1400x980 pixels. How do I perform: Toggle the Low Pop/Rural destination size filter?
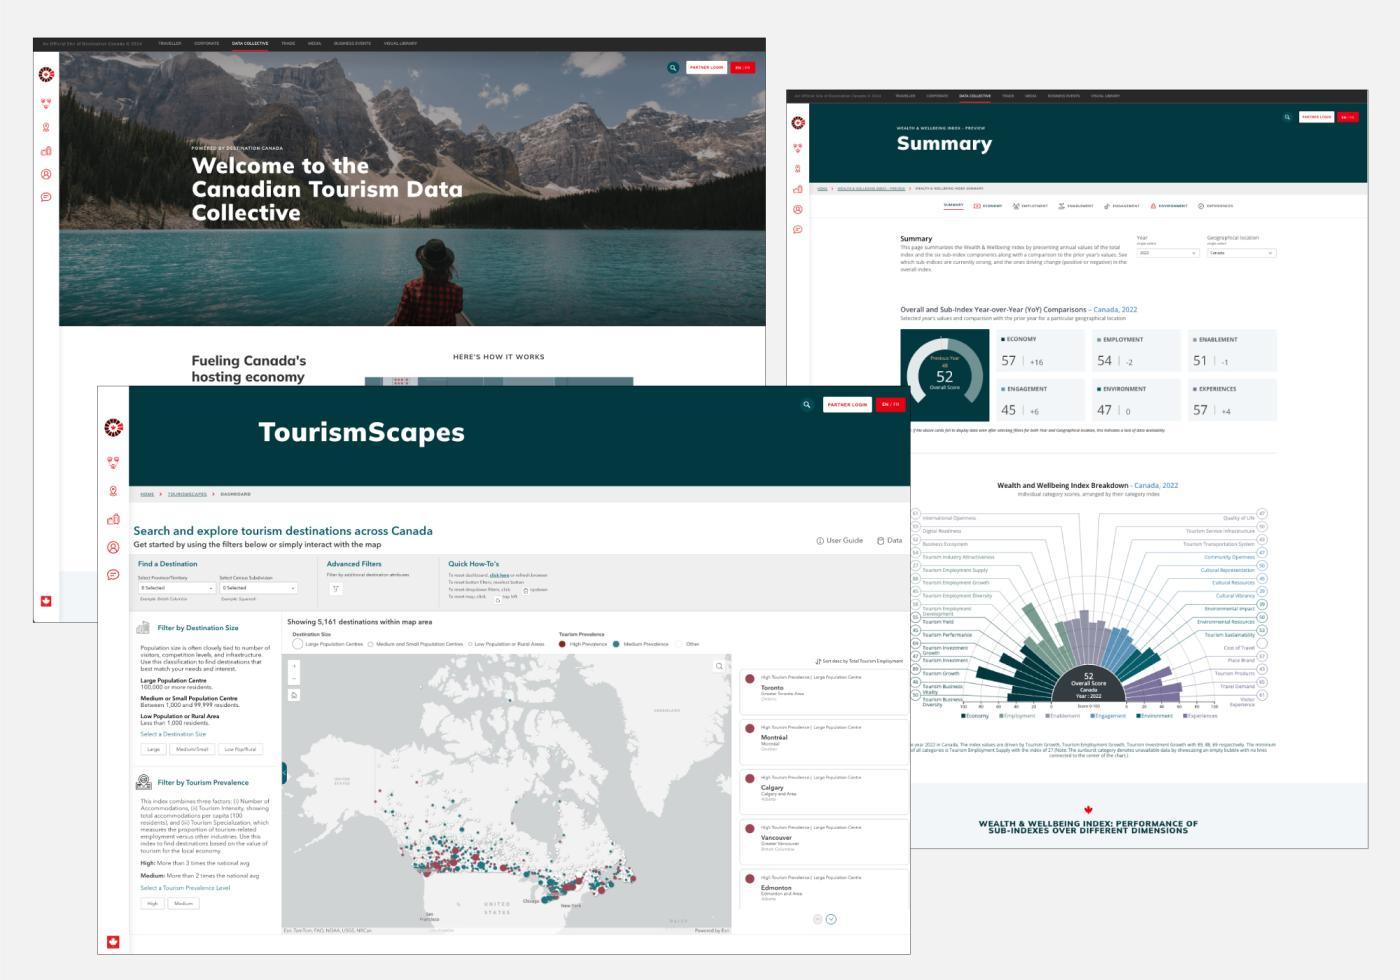(x=240, y=749)
